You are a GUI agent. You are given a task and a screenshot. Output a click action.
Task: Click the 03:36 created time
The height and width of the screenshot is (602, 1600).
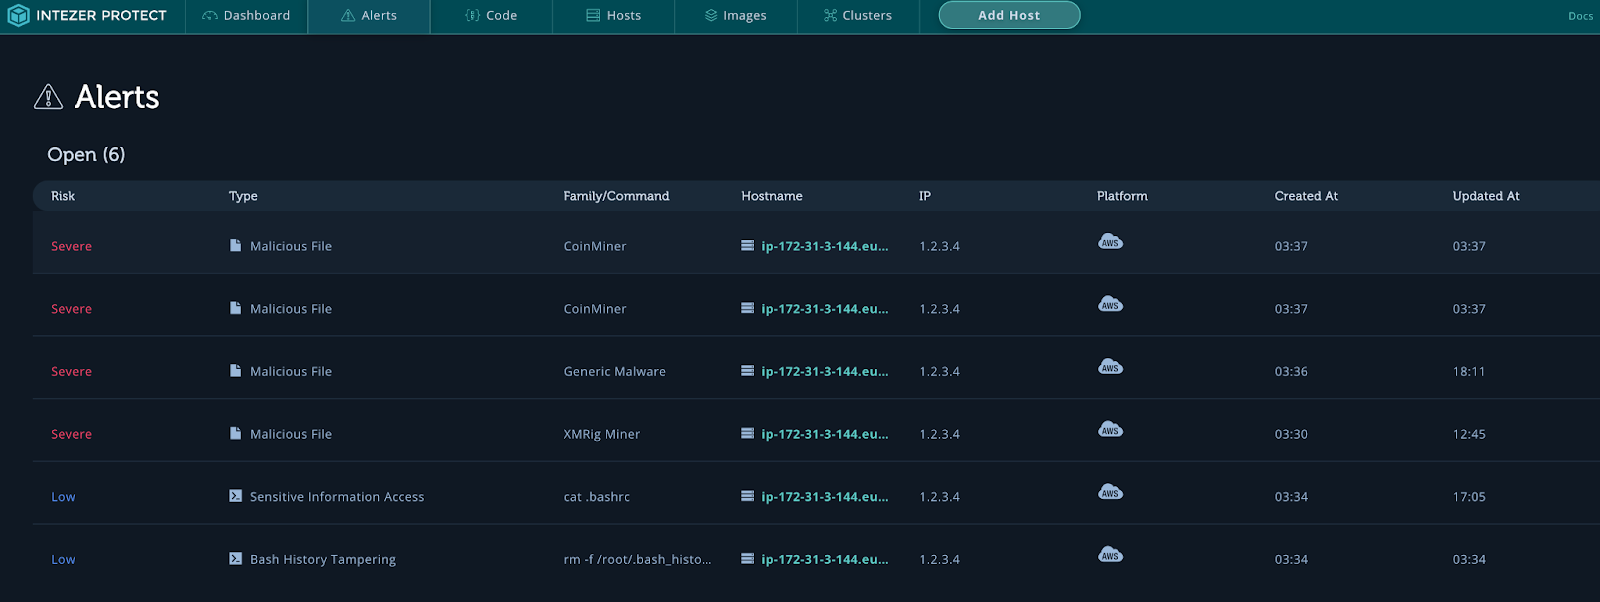pyautogui.click(x=1291, y=371)
